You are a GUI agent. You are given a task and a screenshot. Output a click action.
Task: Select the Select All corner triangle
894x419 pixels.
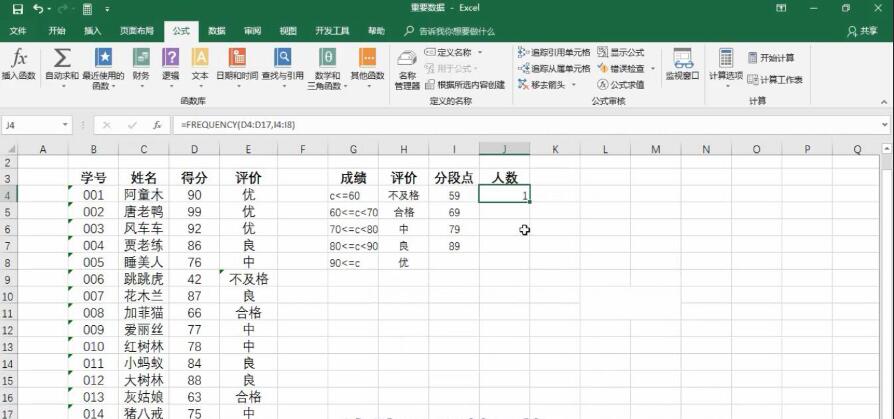[x=10, y=149]
